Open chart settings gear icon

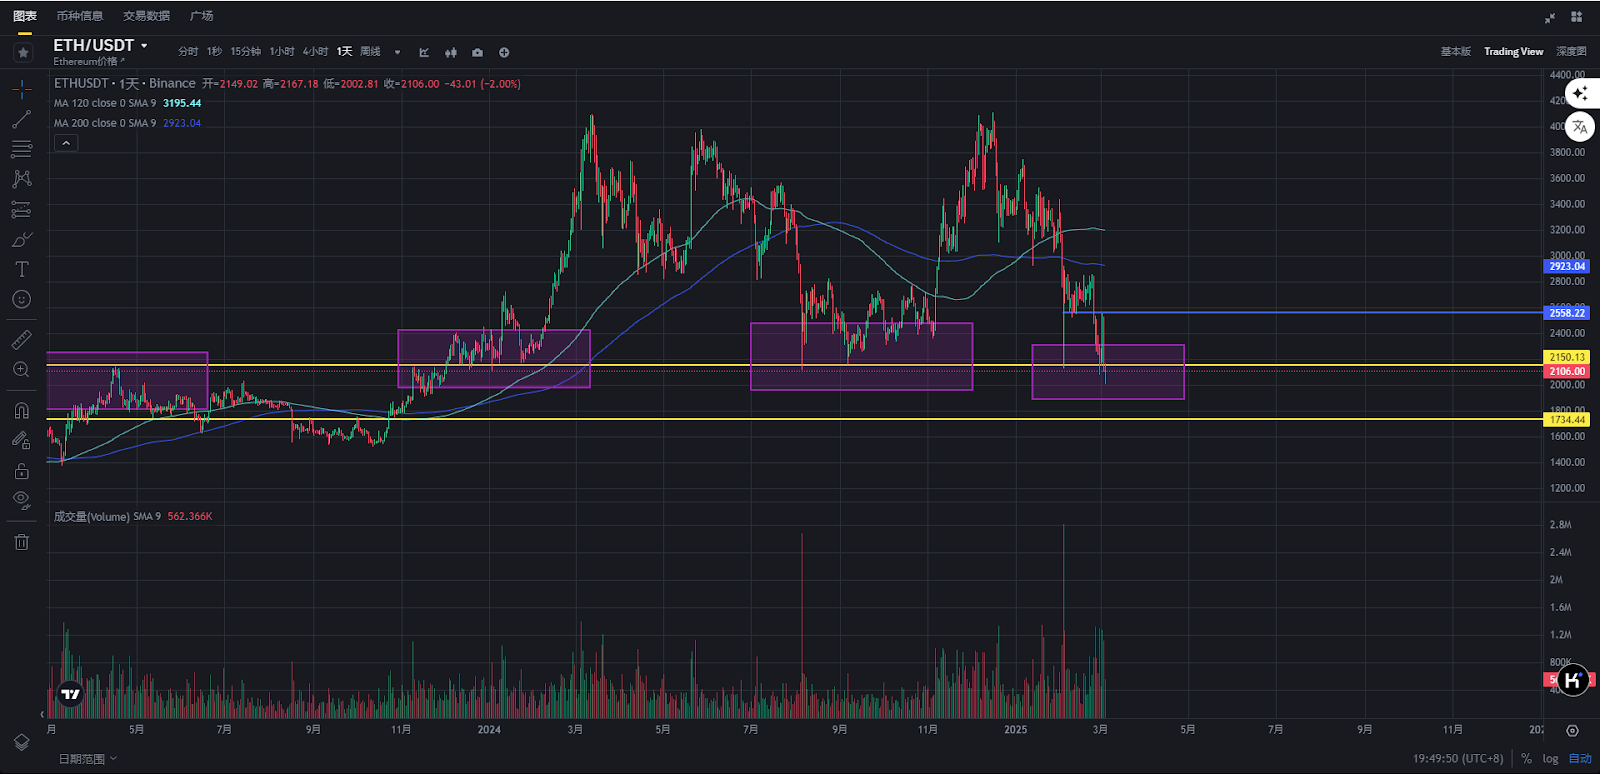(x=1572, y=730)
